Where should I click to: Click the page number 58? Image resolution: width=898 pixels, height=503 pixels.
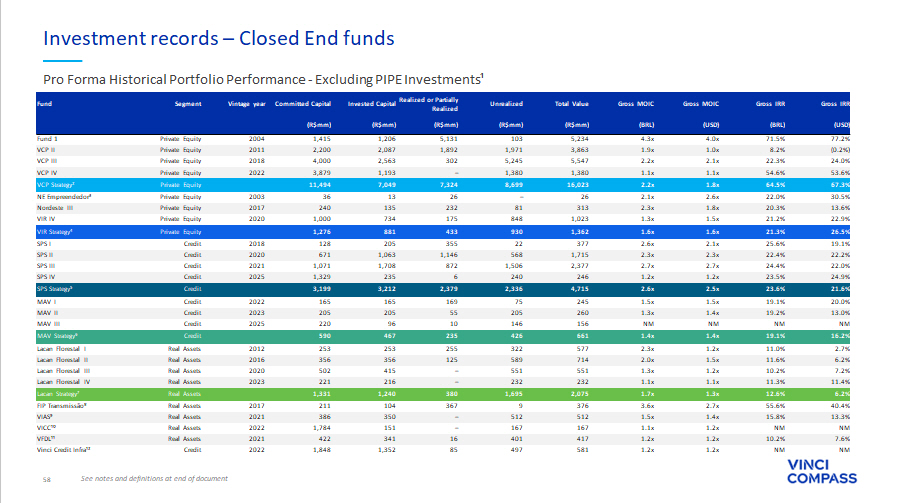point(46,479)
